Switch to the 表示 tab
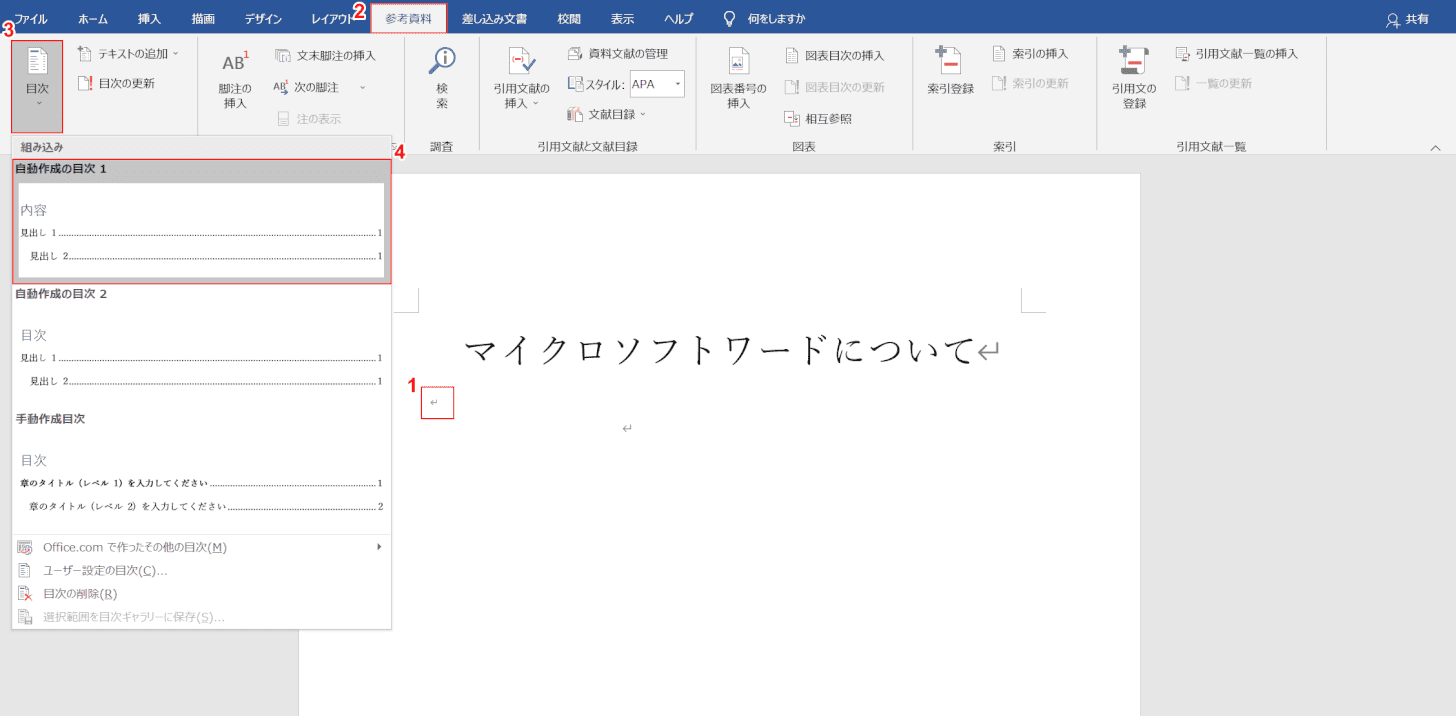 [622, 19]
